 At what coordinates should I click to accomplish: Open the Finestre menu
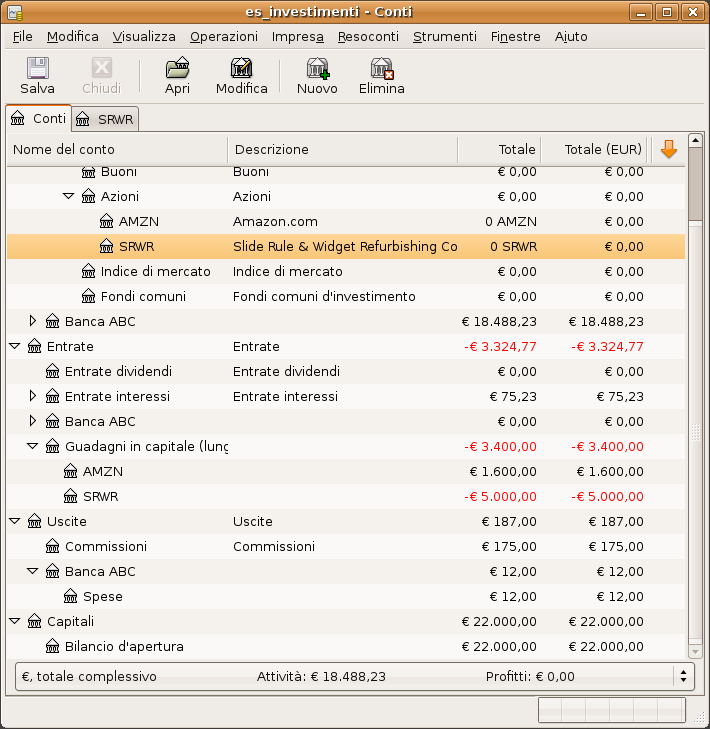[x=516, y=37]
